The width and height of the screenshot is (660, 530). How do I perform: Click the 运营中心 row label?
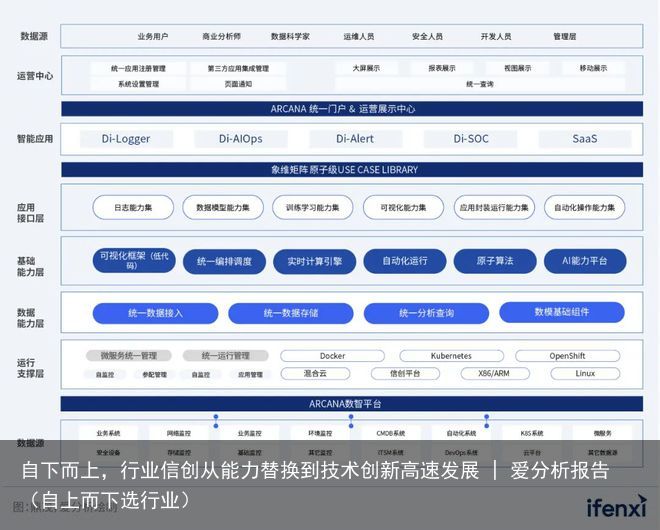(x=35, y=76)
